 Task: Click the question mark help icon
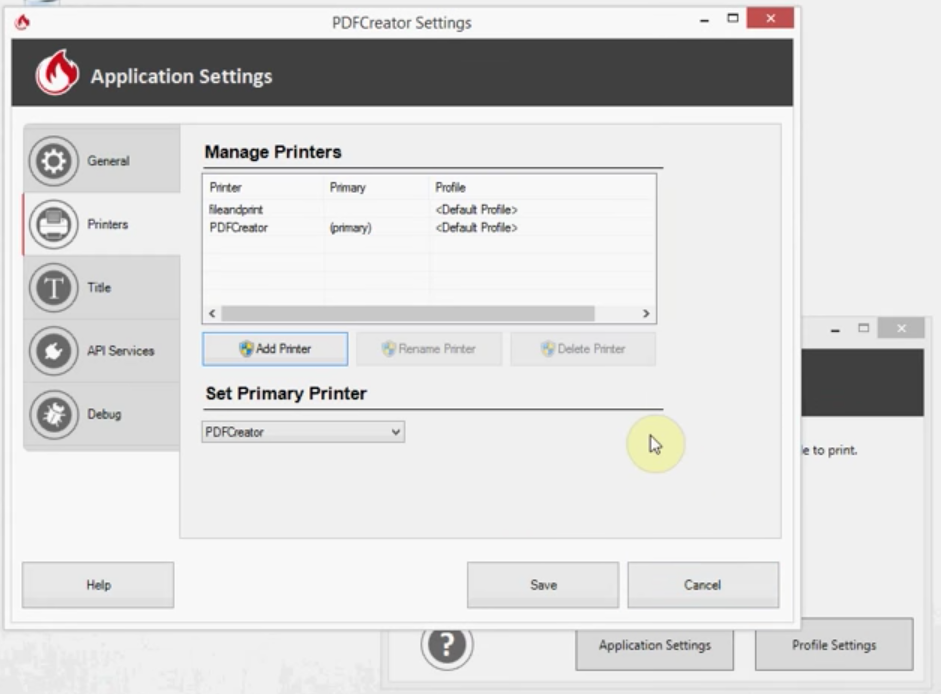click(x=446, y=645)
